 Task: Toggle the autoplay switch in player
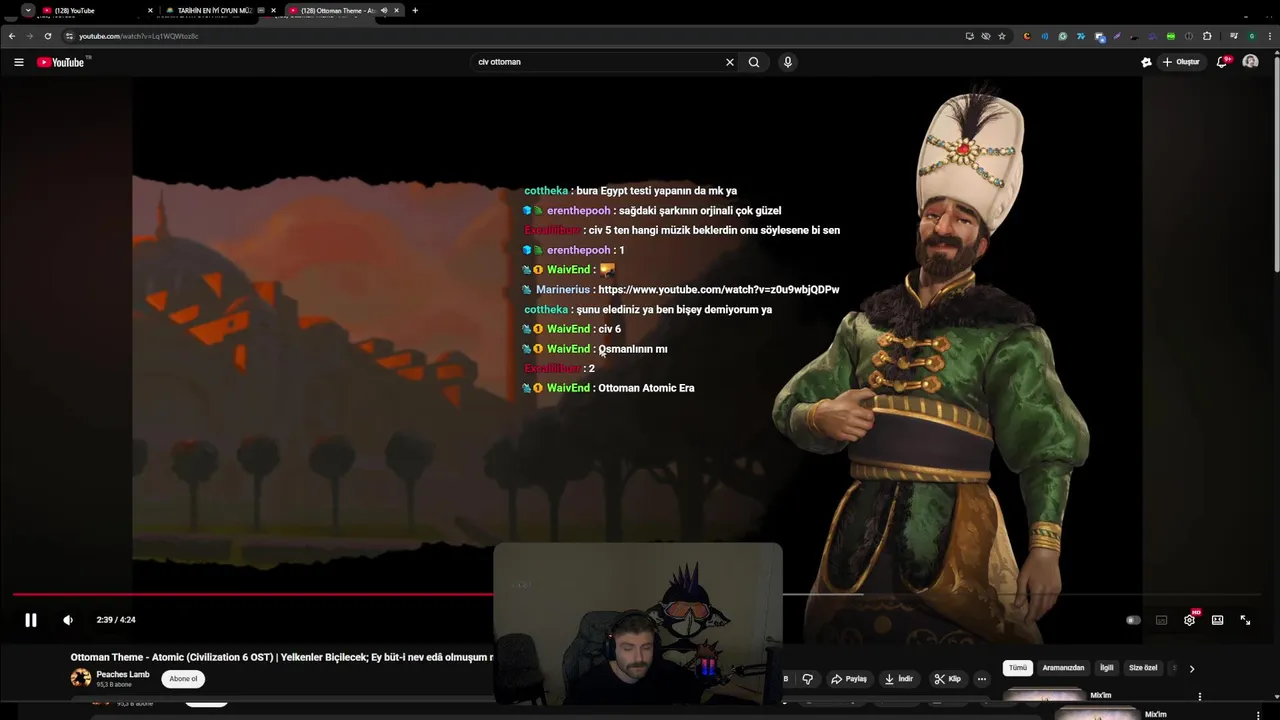[1133, 620]
